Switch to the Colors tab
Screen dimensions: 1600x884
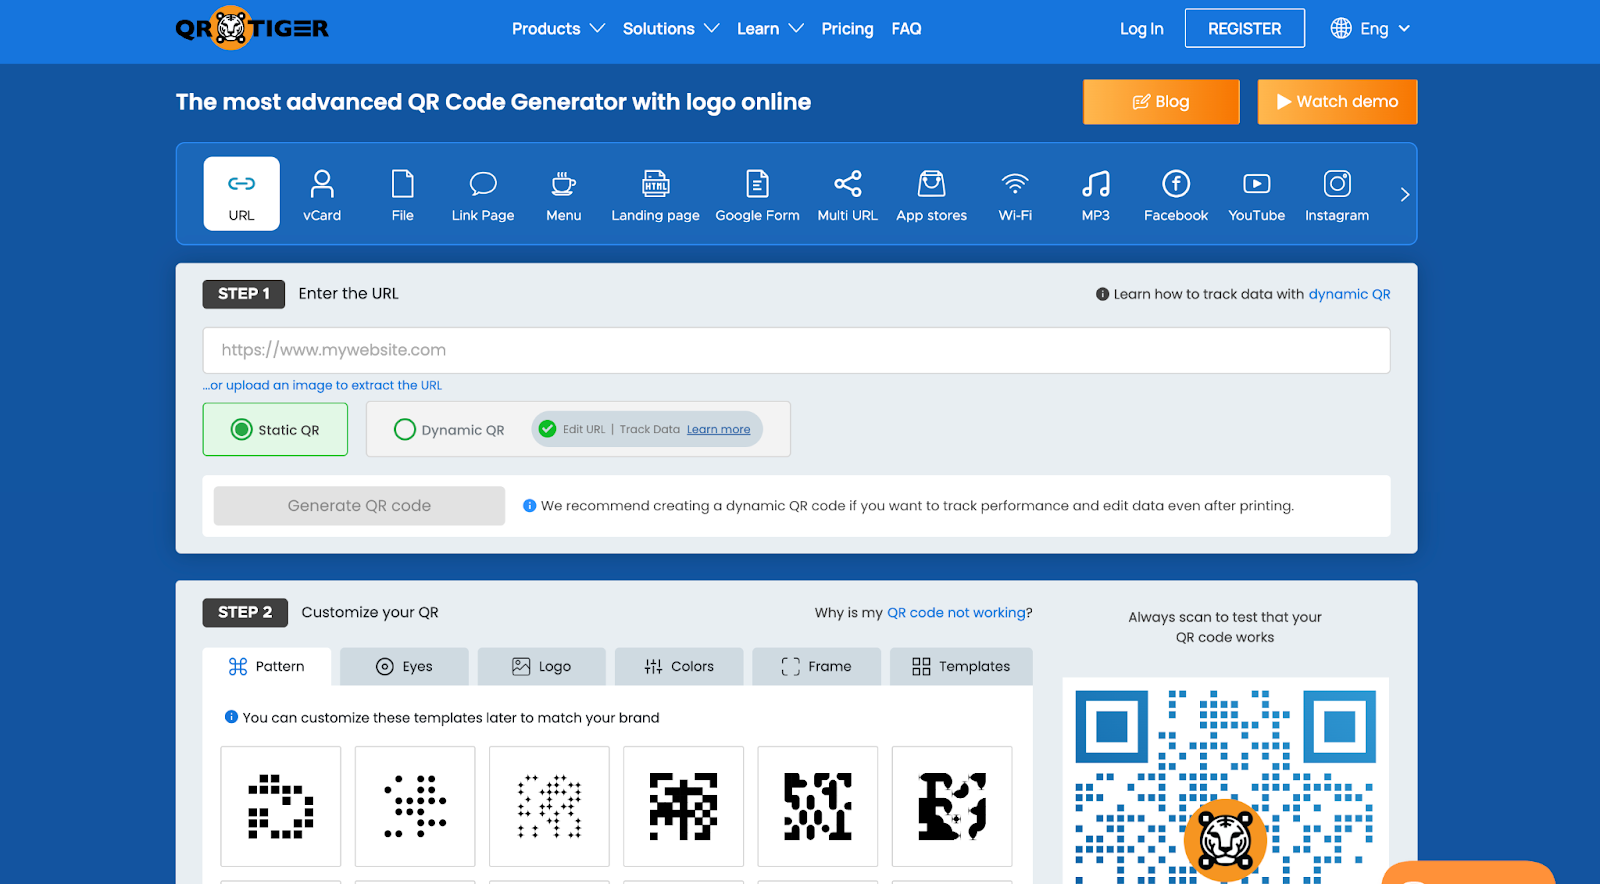click(679, 666)
